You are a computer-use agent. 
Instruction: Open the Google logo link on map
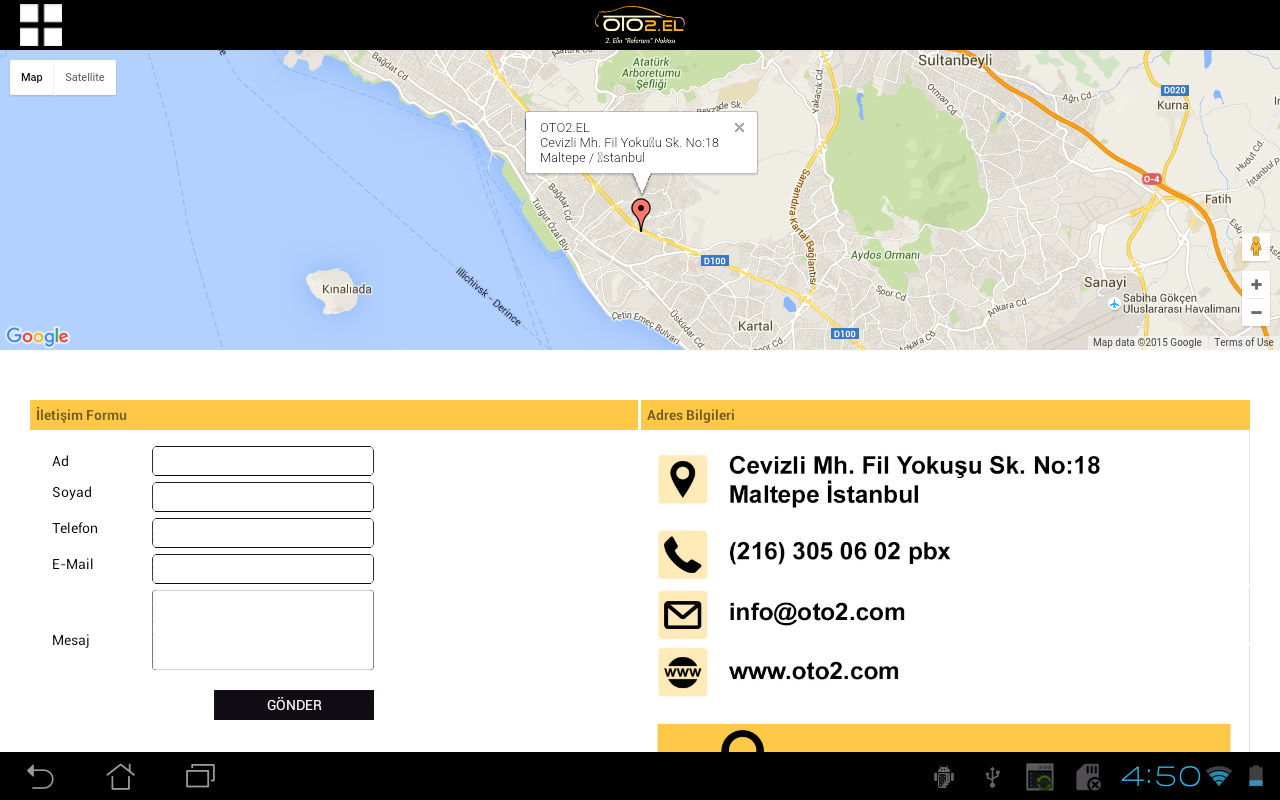37,336
